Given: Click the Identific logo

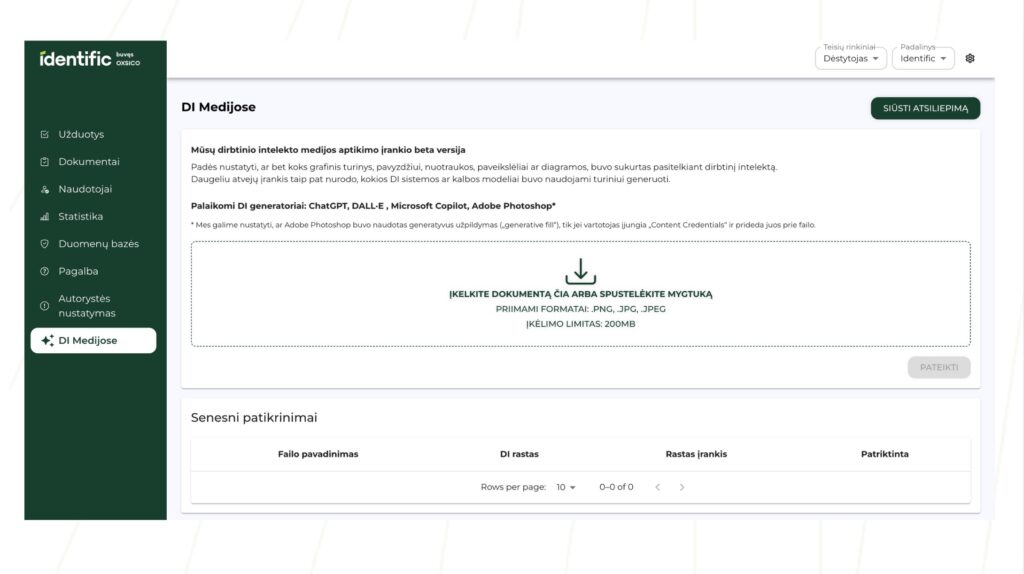Looking at the screenshot, I should [75, 58].
